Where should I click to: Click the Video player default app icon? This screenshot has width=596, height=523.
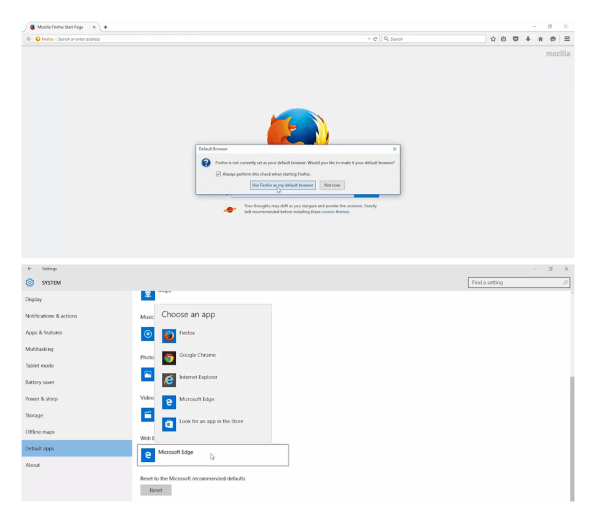(147, 415)
